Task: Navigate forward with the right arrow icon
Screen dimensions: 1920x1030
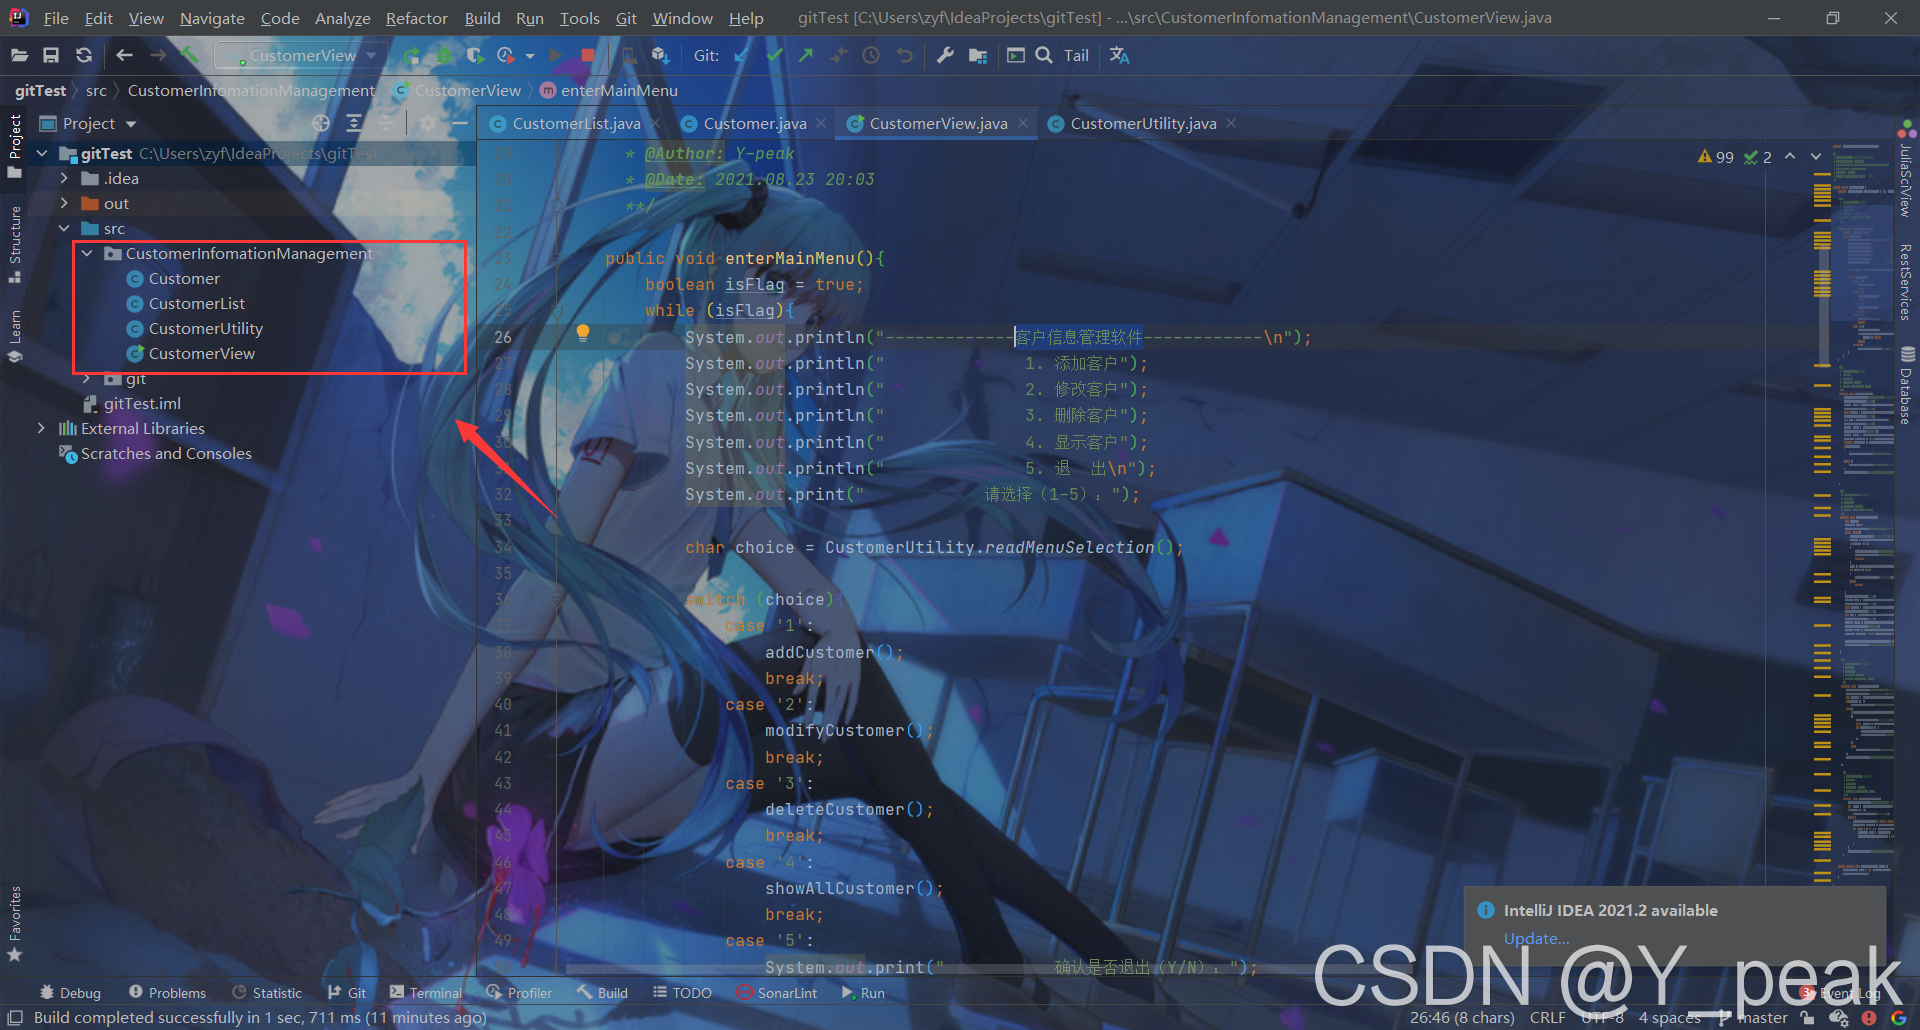Action: [158, 56]
